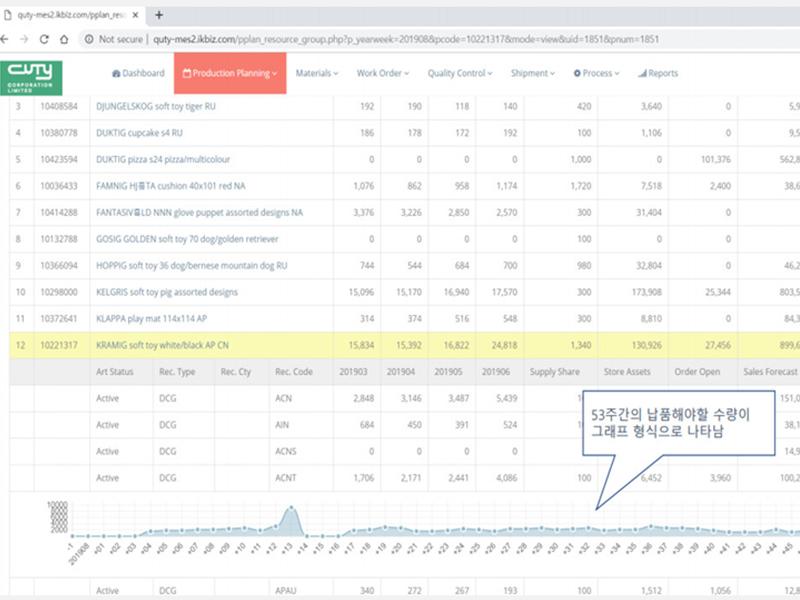The height and width of the screenshot is (600, 800).
Task: Click the 201906 week column header
Action: (496, 371)
